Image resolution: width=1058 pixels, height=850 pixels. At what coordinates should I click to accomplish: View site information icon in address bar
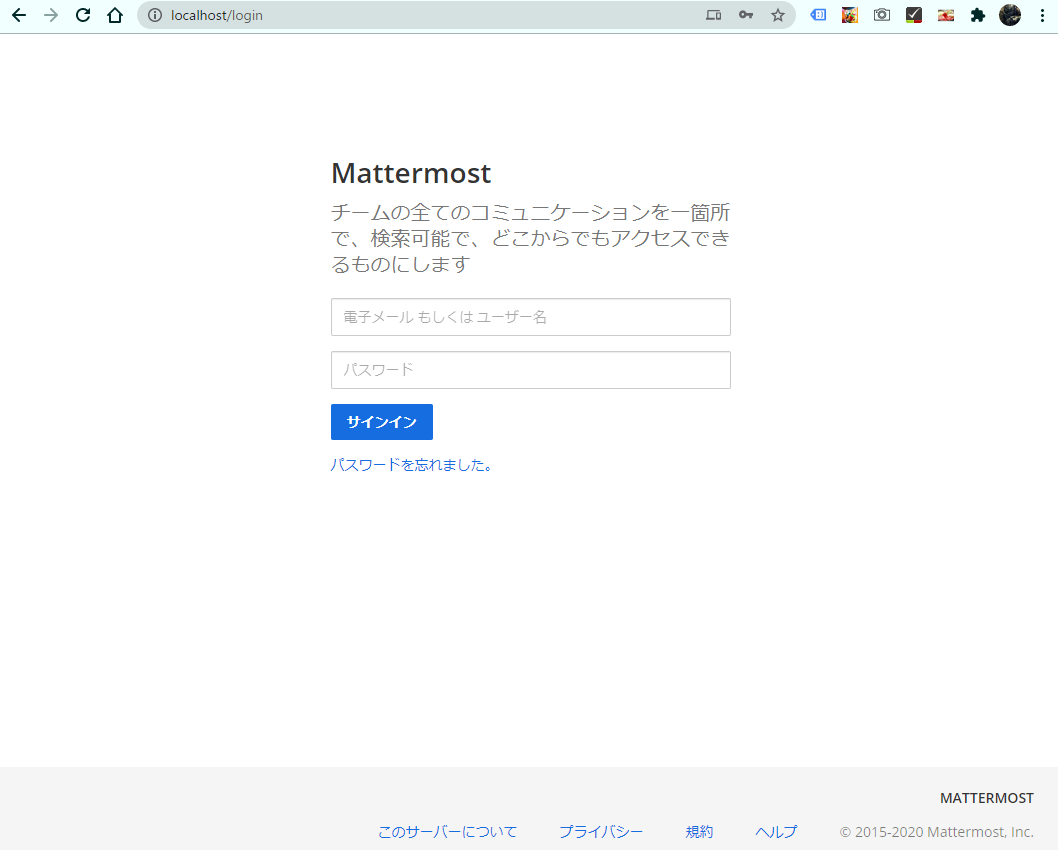[155, 15]
